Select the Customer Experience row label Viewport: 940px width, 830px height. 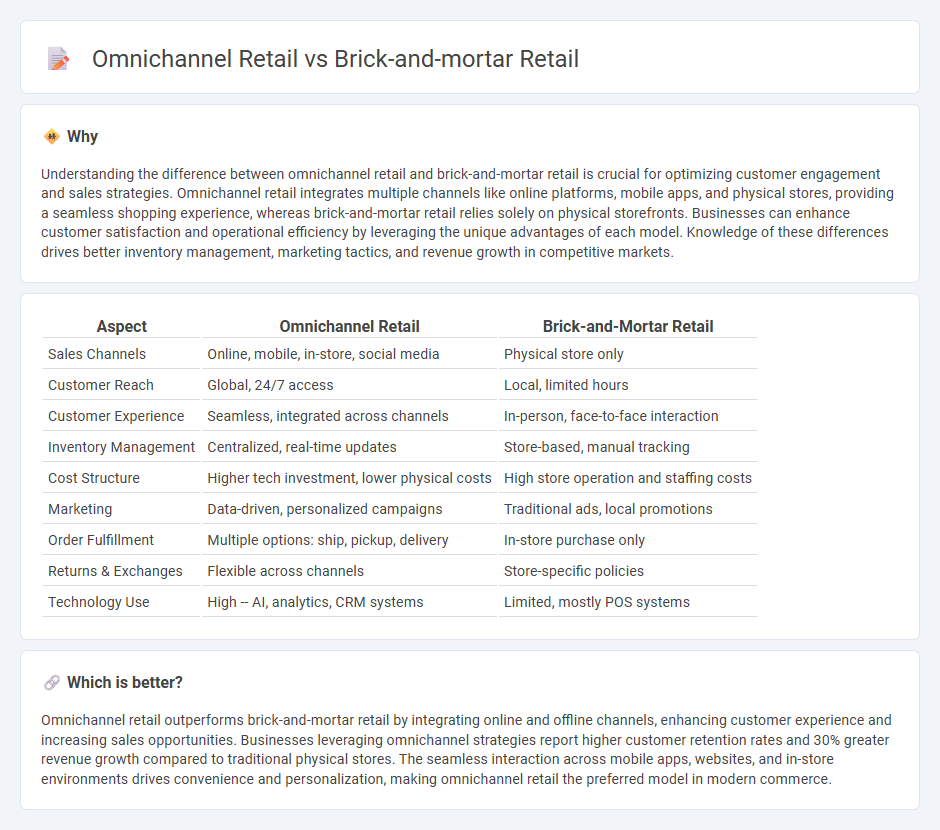116,416
